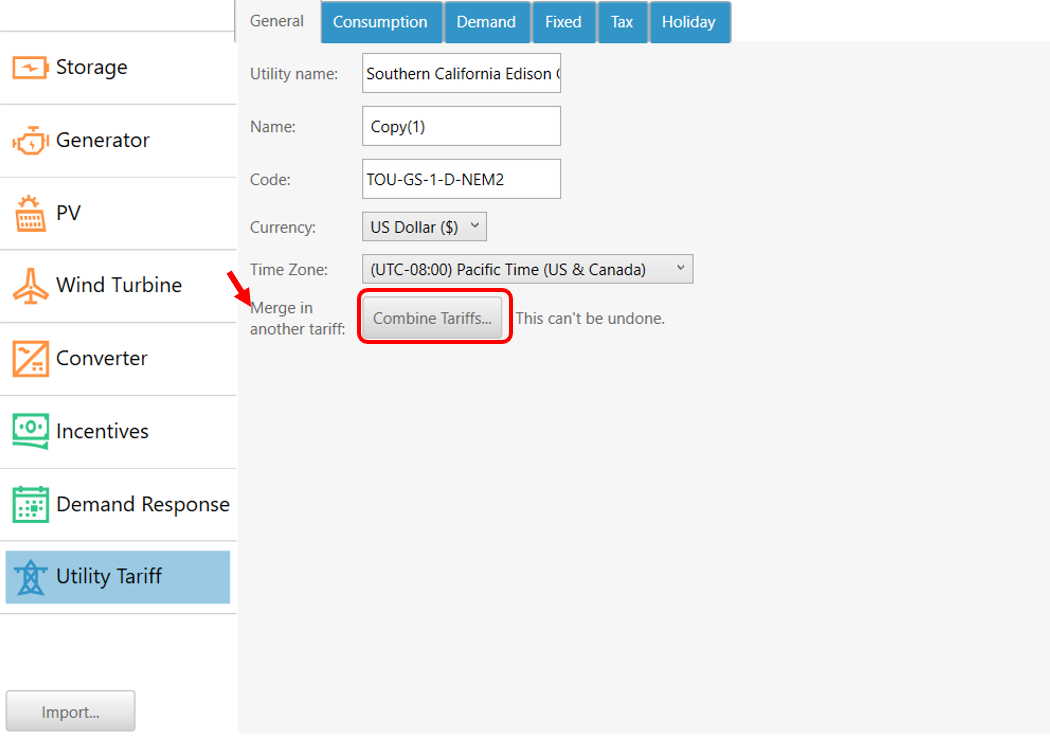Focus the Name field containing Copy(1)
1050x737 pixels.
point(461,127)
